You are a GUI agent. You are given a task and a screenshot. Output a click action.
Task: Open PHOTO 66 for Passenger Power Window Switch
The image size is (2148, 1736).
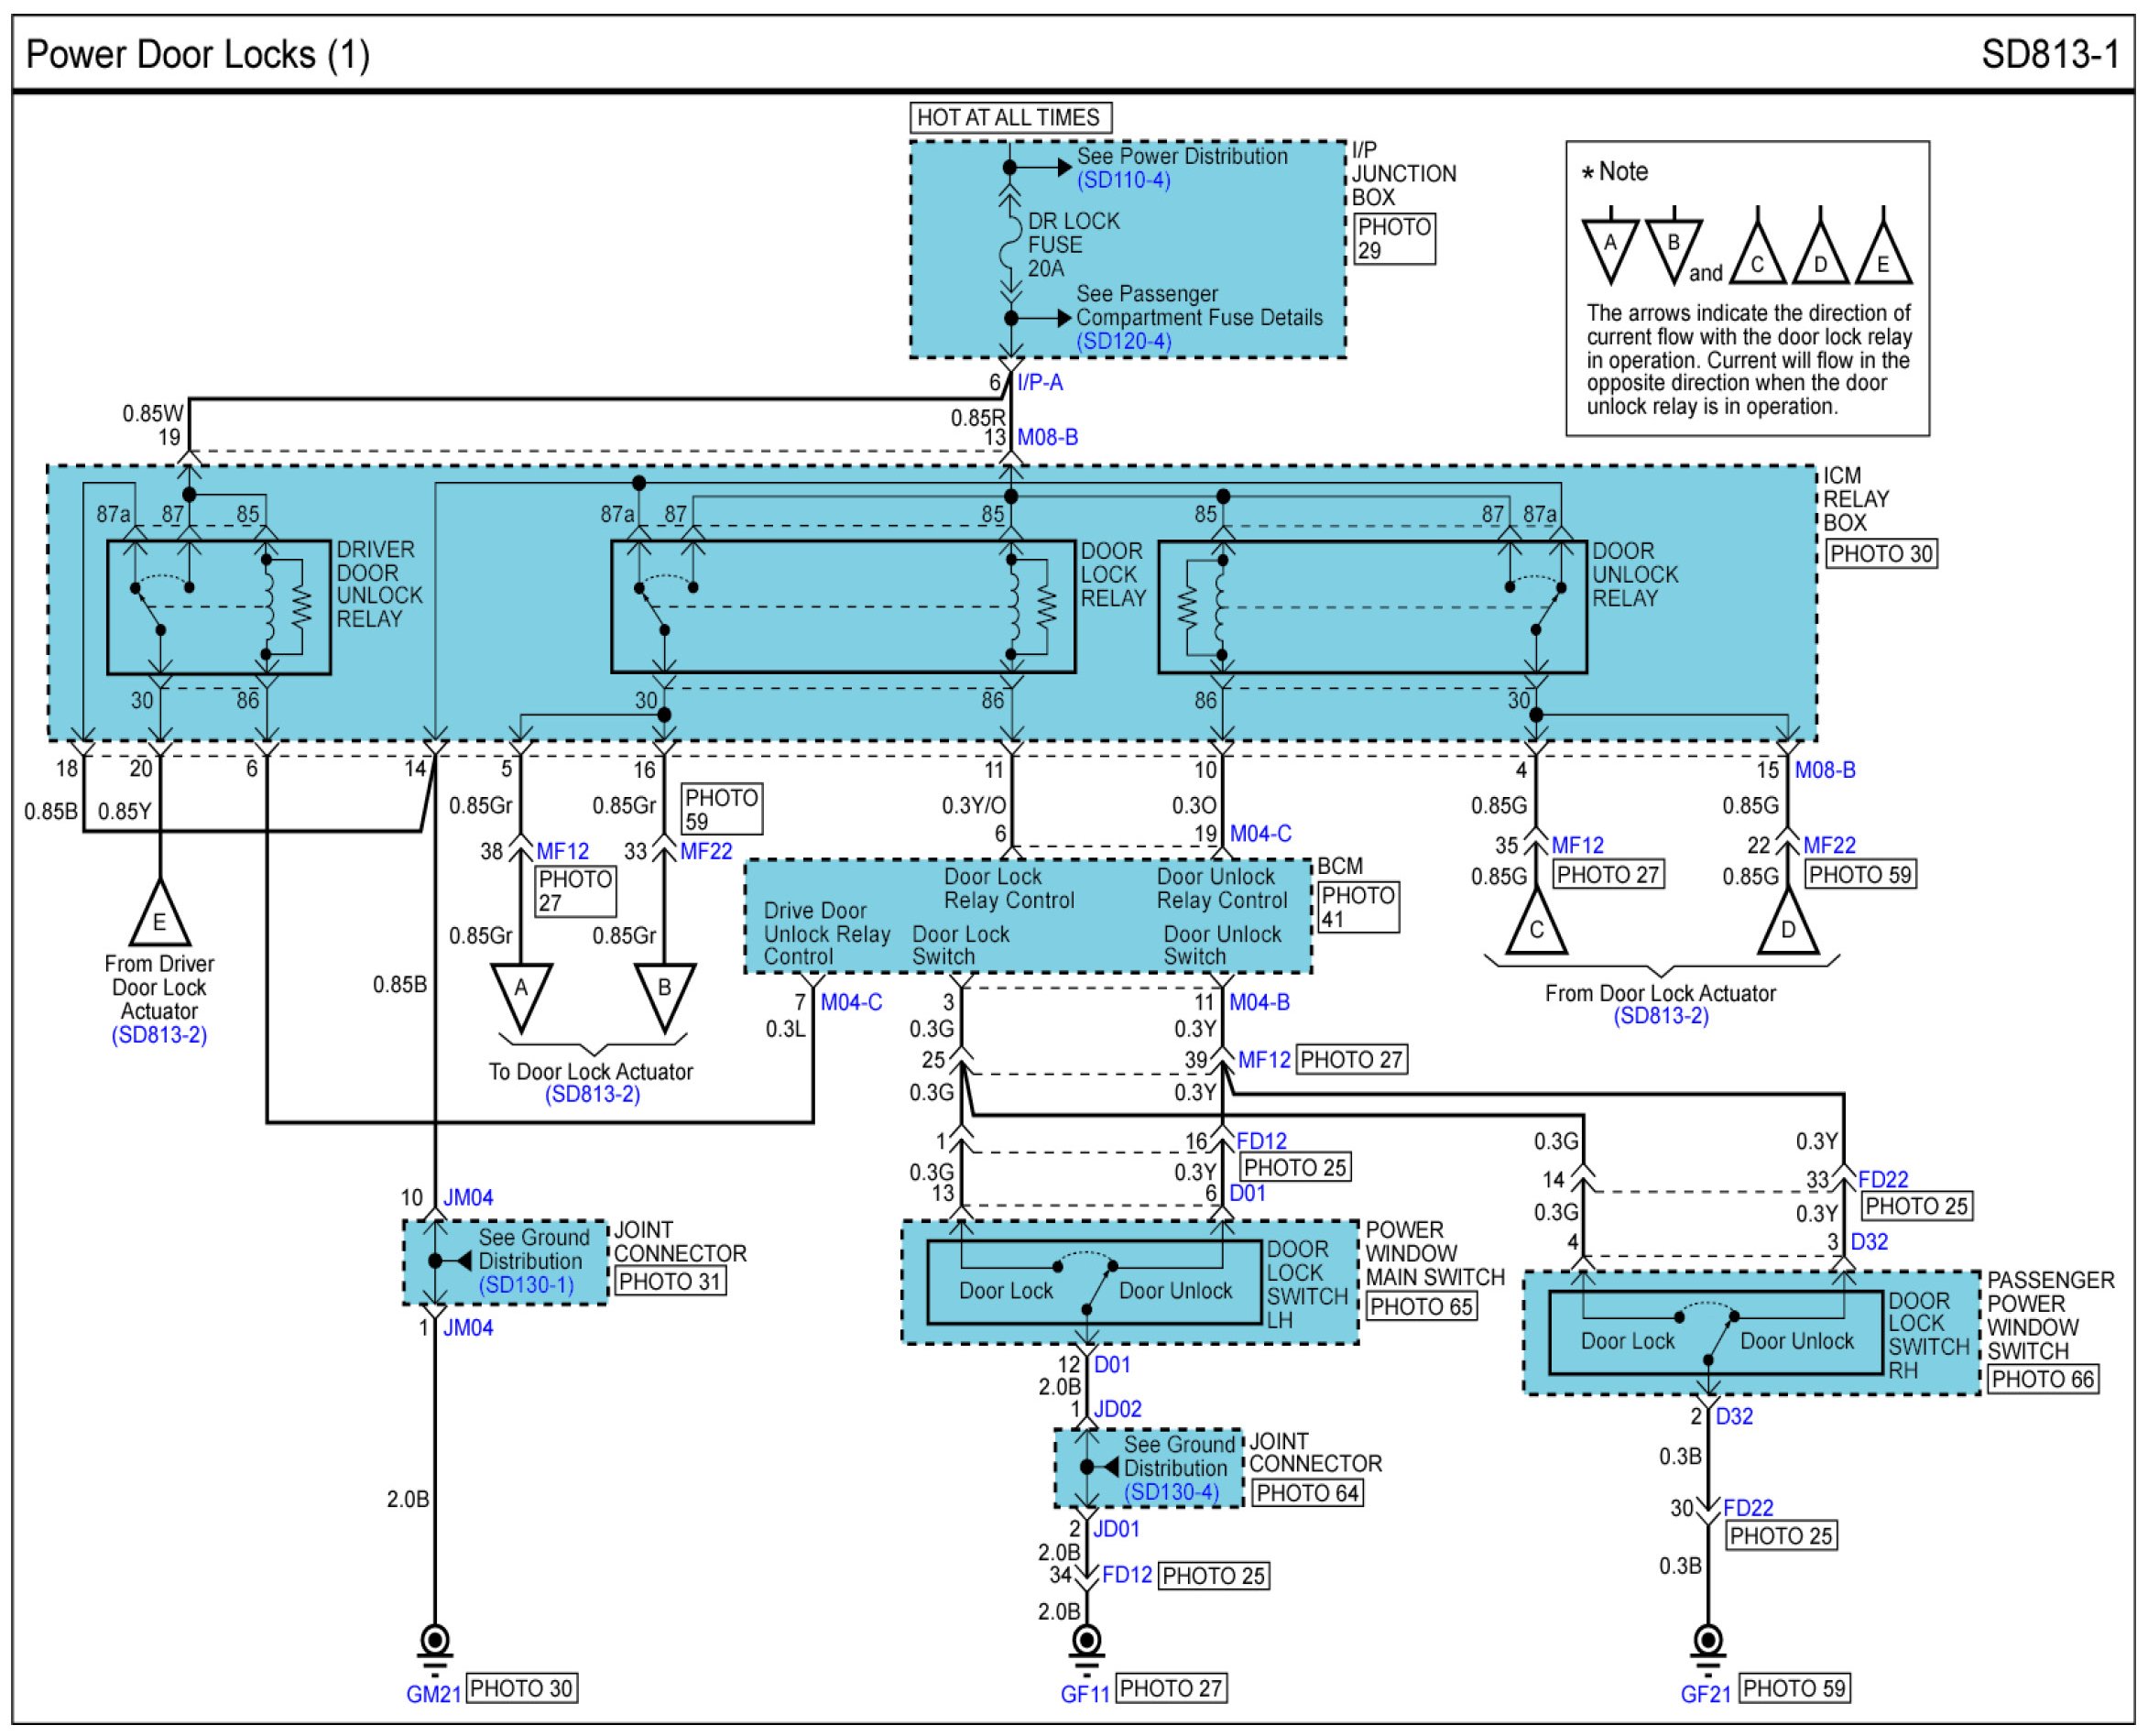point(2041,1379)
